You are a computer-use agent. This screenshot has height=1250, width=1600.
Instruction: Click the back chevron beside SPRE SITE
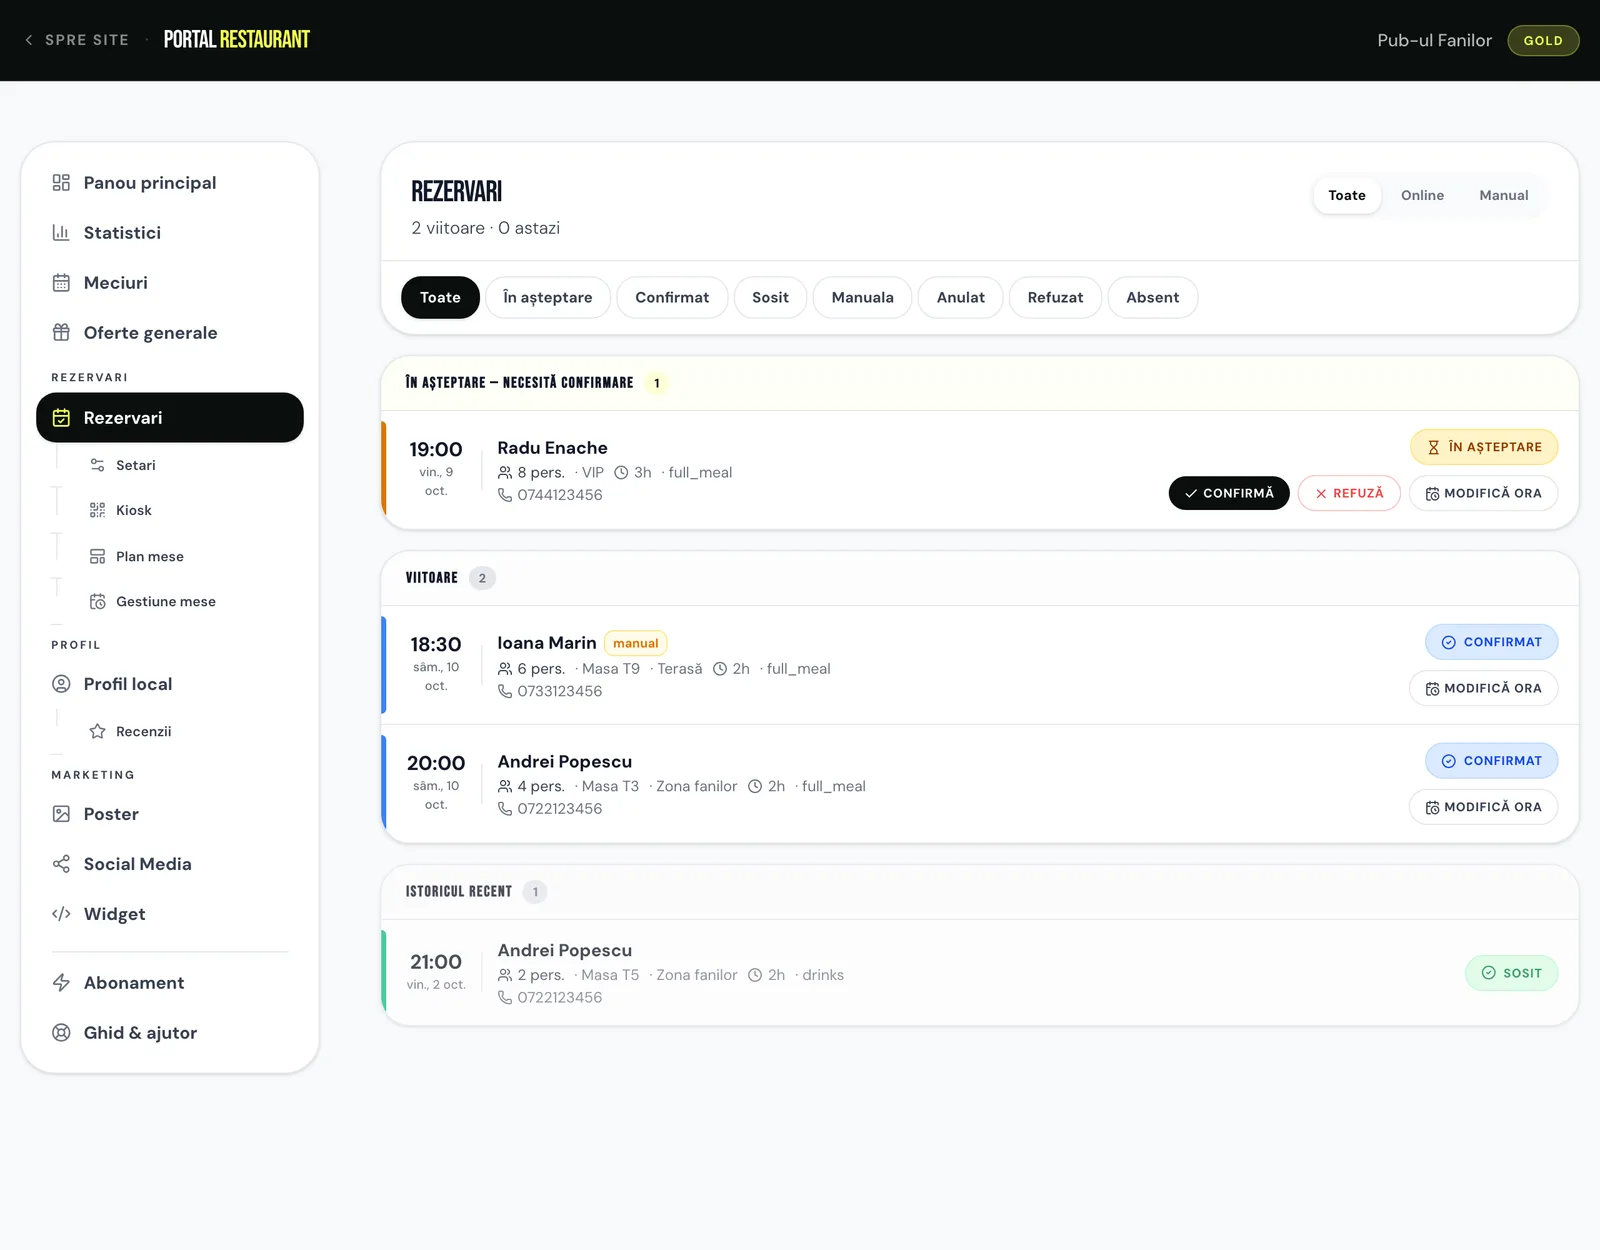click(29, 40)
